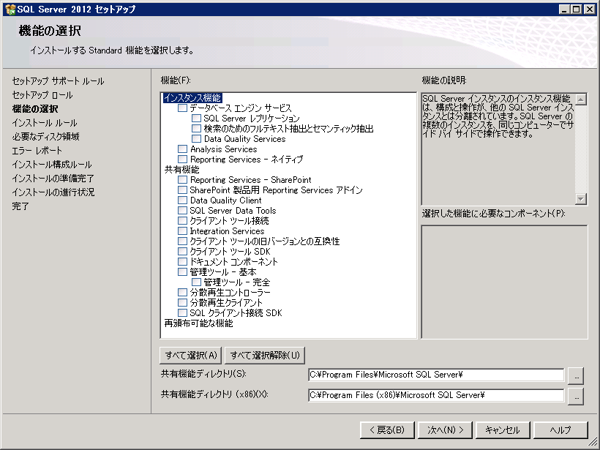
Task: Click the セットアップ サポート ルール step
Action: click(x=58, y=81)
